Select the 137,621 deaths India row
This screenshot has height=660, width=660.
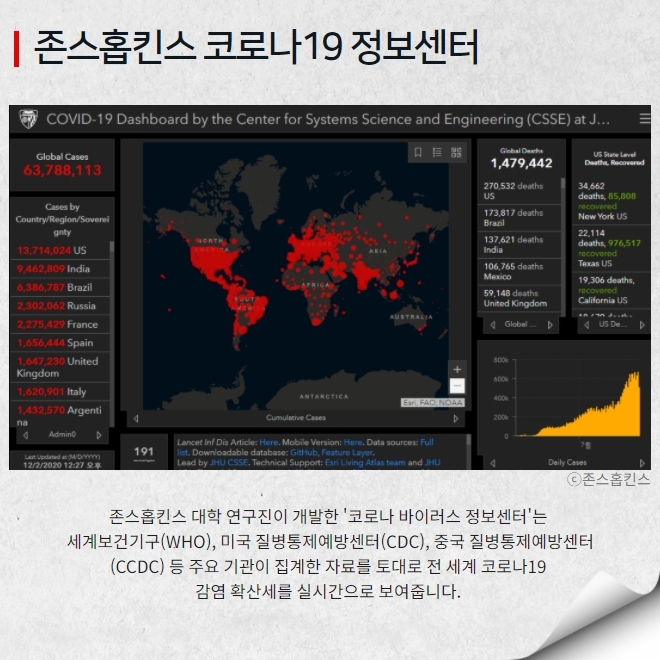(519, 245)
